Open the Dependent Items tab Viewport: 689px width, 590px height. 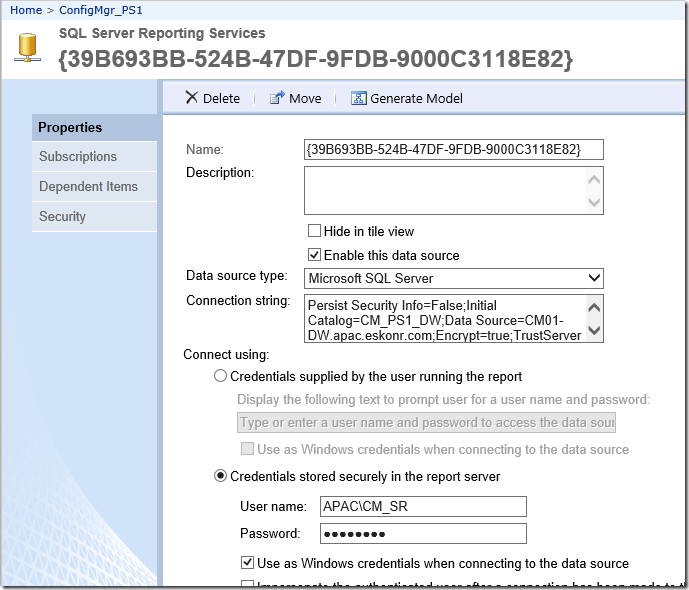click(x=88, y=187)
